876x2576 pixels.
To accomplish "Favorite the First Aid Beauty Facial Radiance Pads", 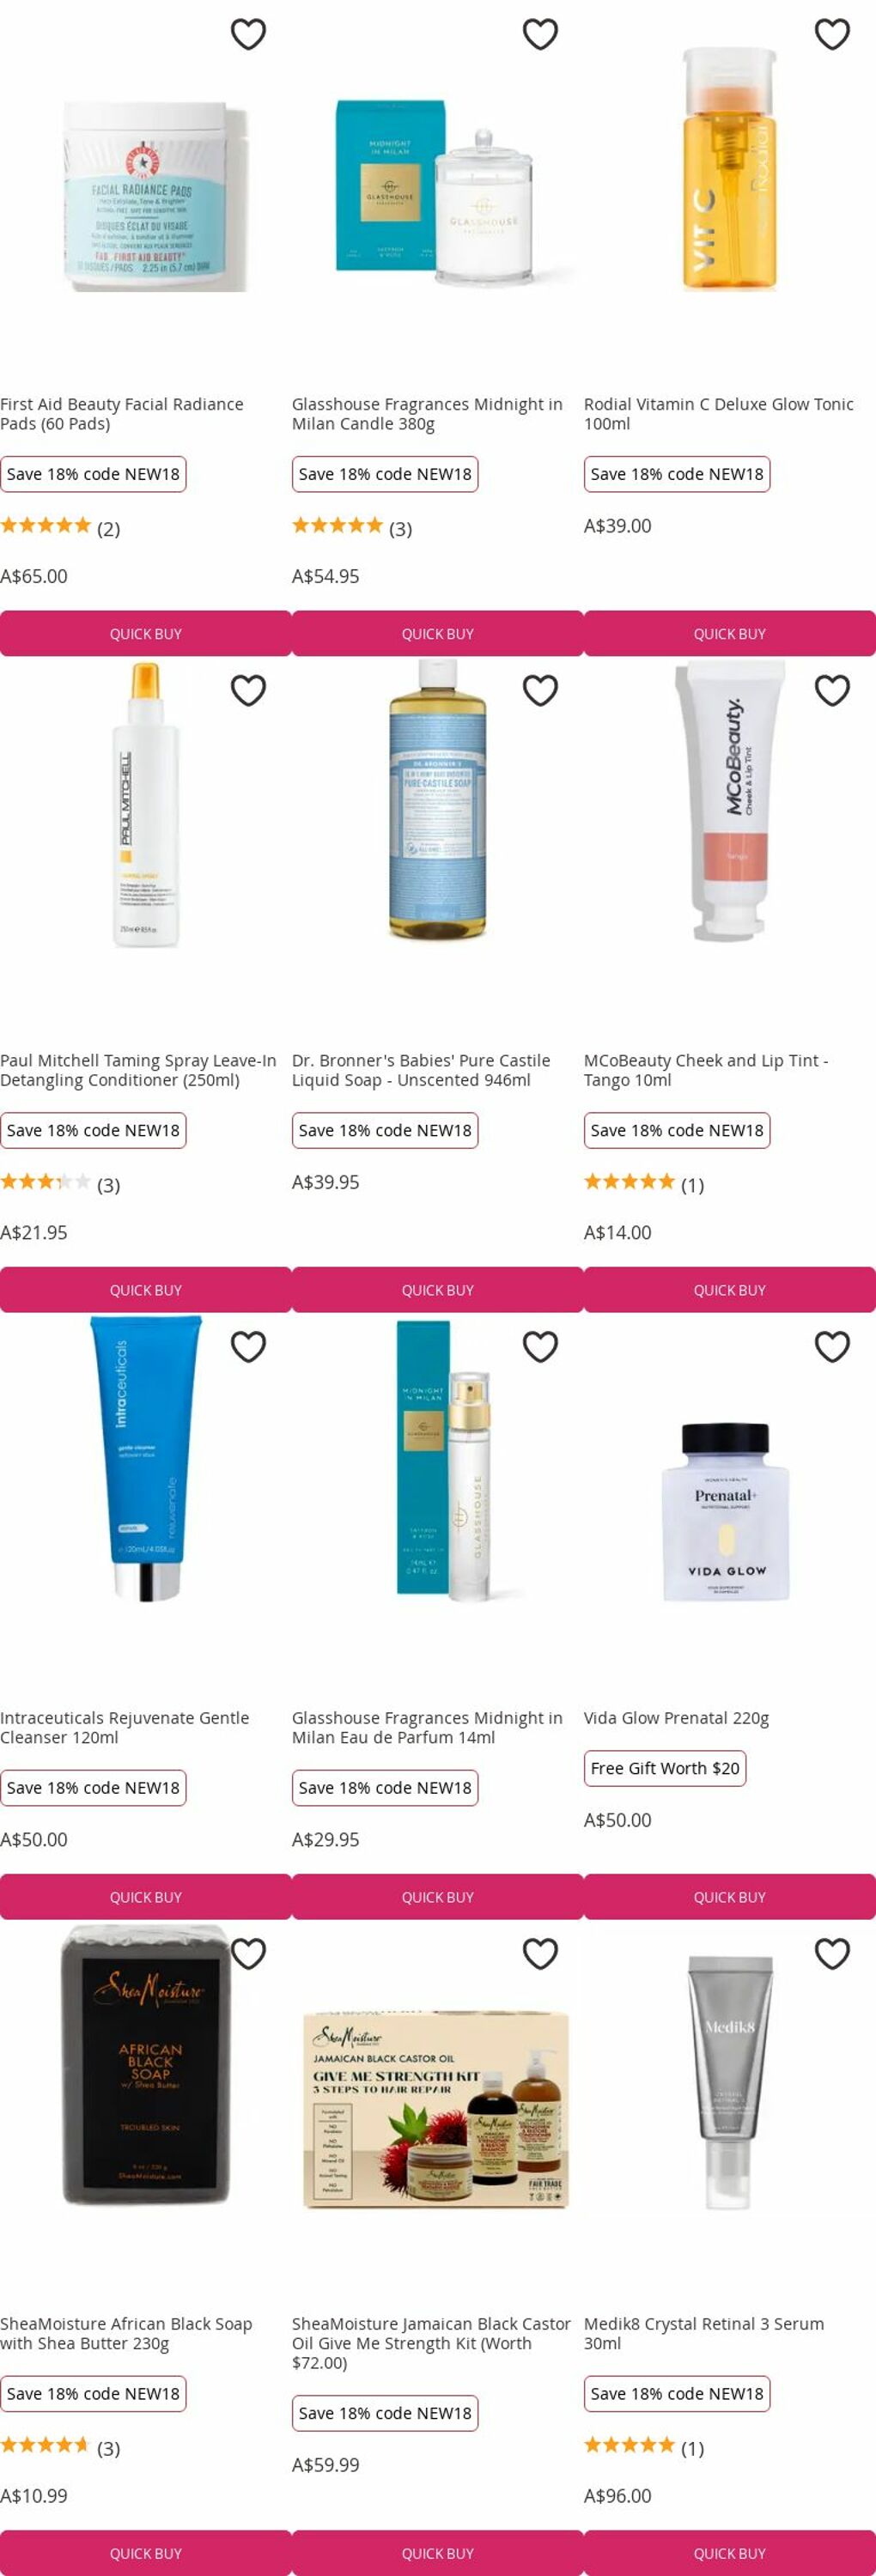I will (x=248, y=34).
